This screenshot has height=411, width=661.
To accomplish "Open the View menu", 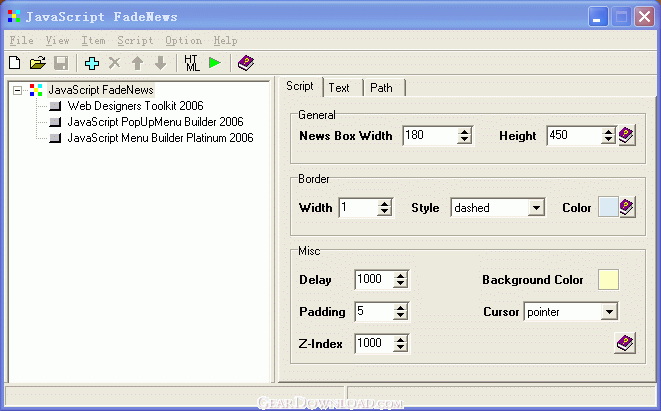I will point(57,40).
